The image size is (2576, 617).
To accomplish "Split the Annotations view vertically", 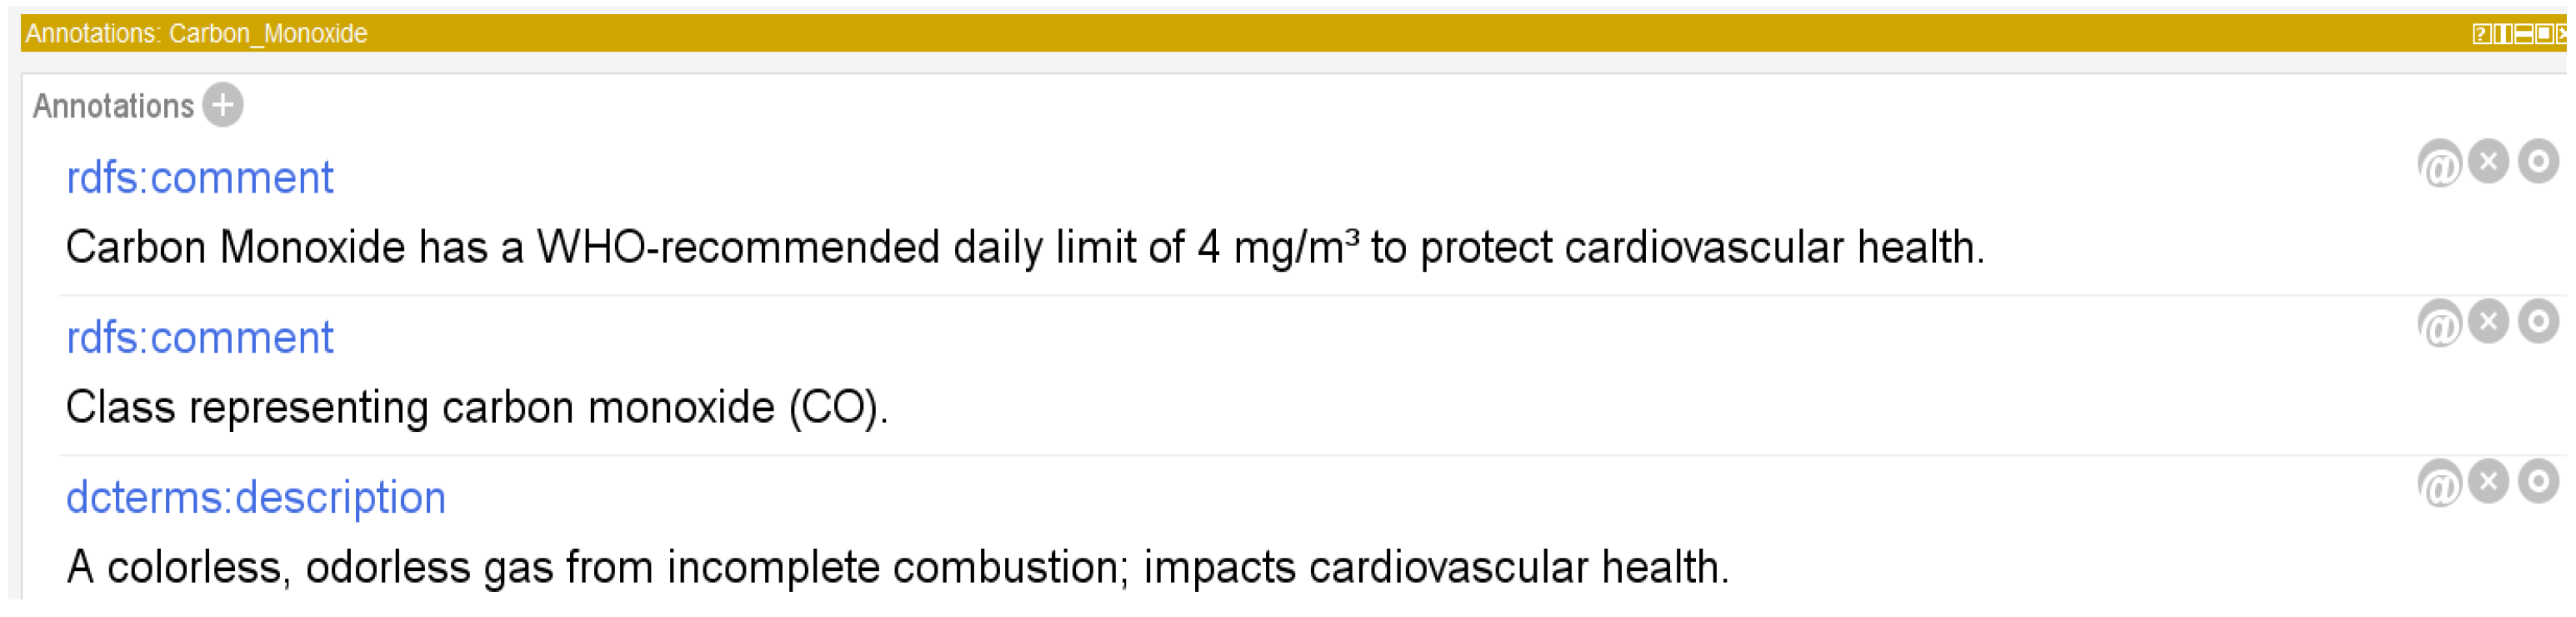I will (2503, 34).
